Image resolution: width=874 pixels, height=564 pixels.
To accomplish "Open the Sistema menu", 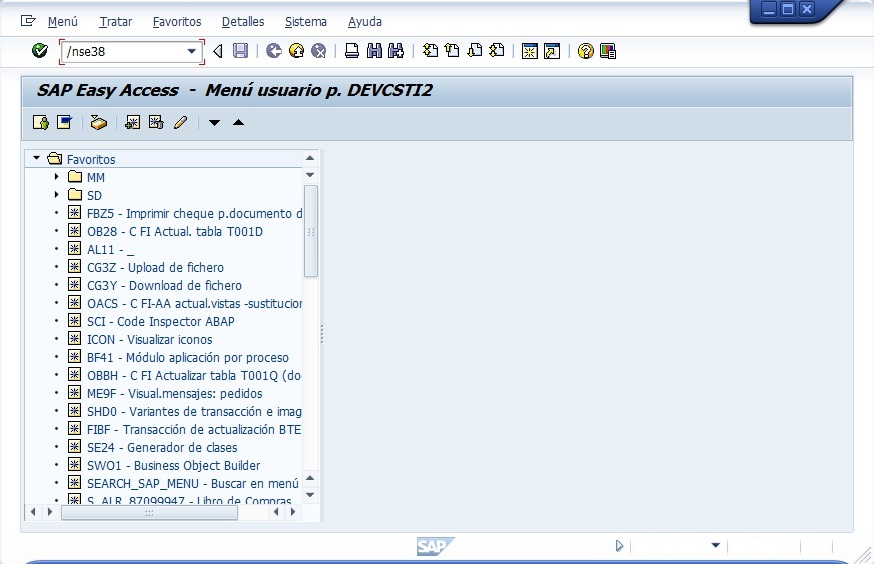I will coord(305,22).
